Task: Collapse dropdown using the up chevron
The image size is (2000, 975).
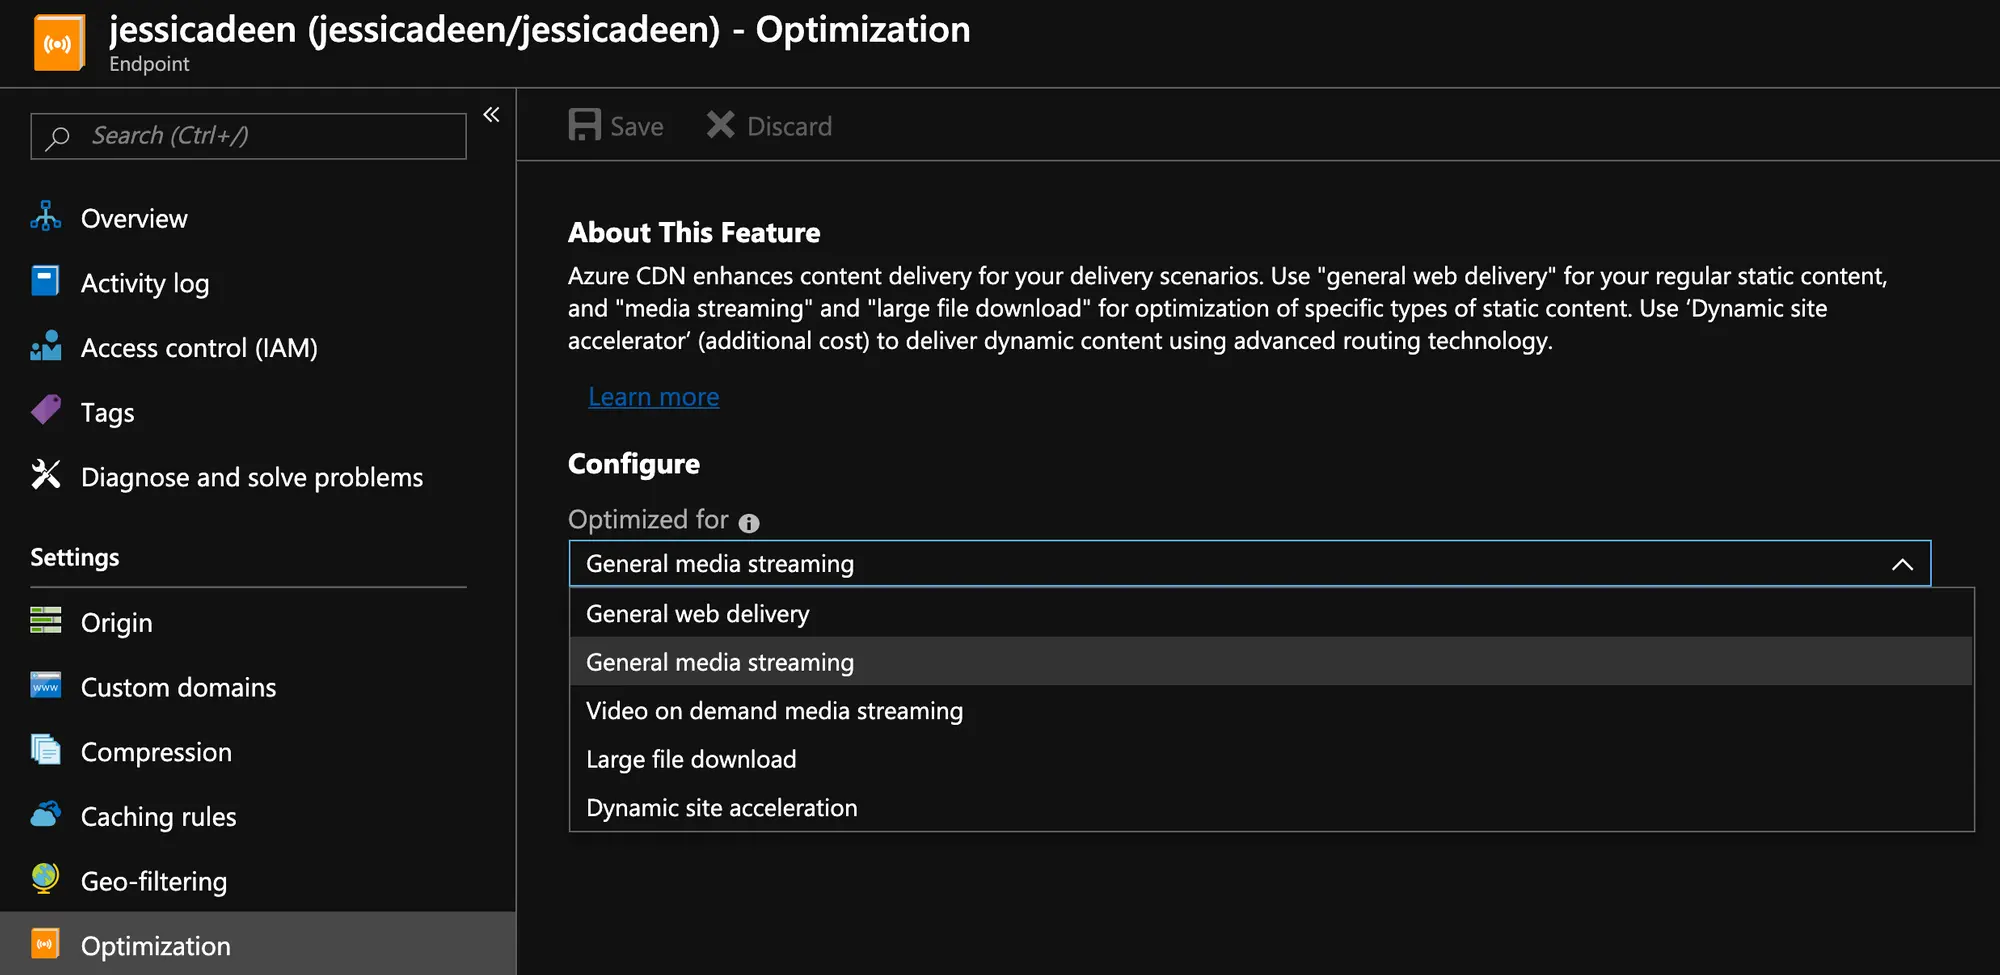Action: 1902,564
